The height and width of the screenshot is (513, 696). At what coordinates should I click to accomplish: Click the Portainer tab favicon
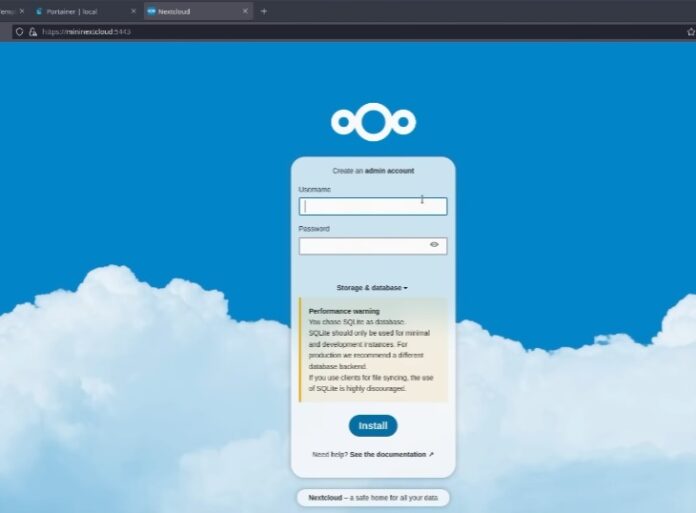(39, 12)
